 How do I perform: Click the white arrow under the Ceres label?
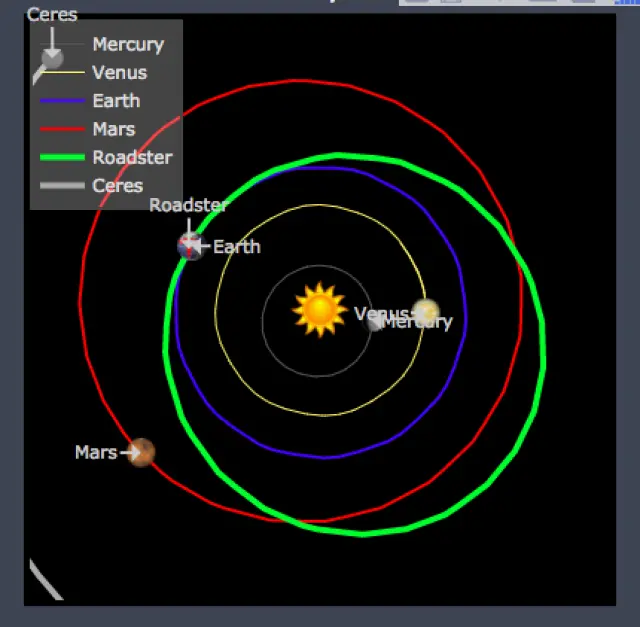click(x=51, y=38)
